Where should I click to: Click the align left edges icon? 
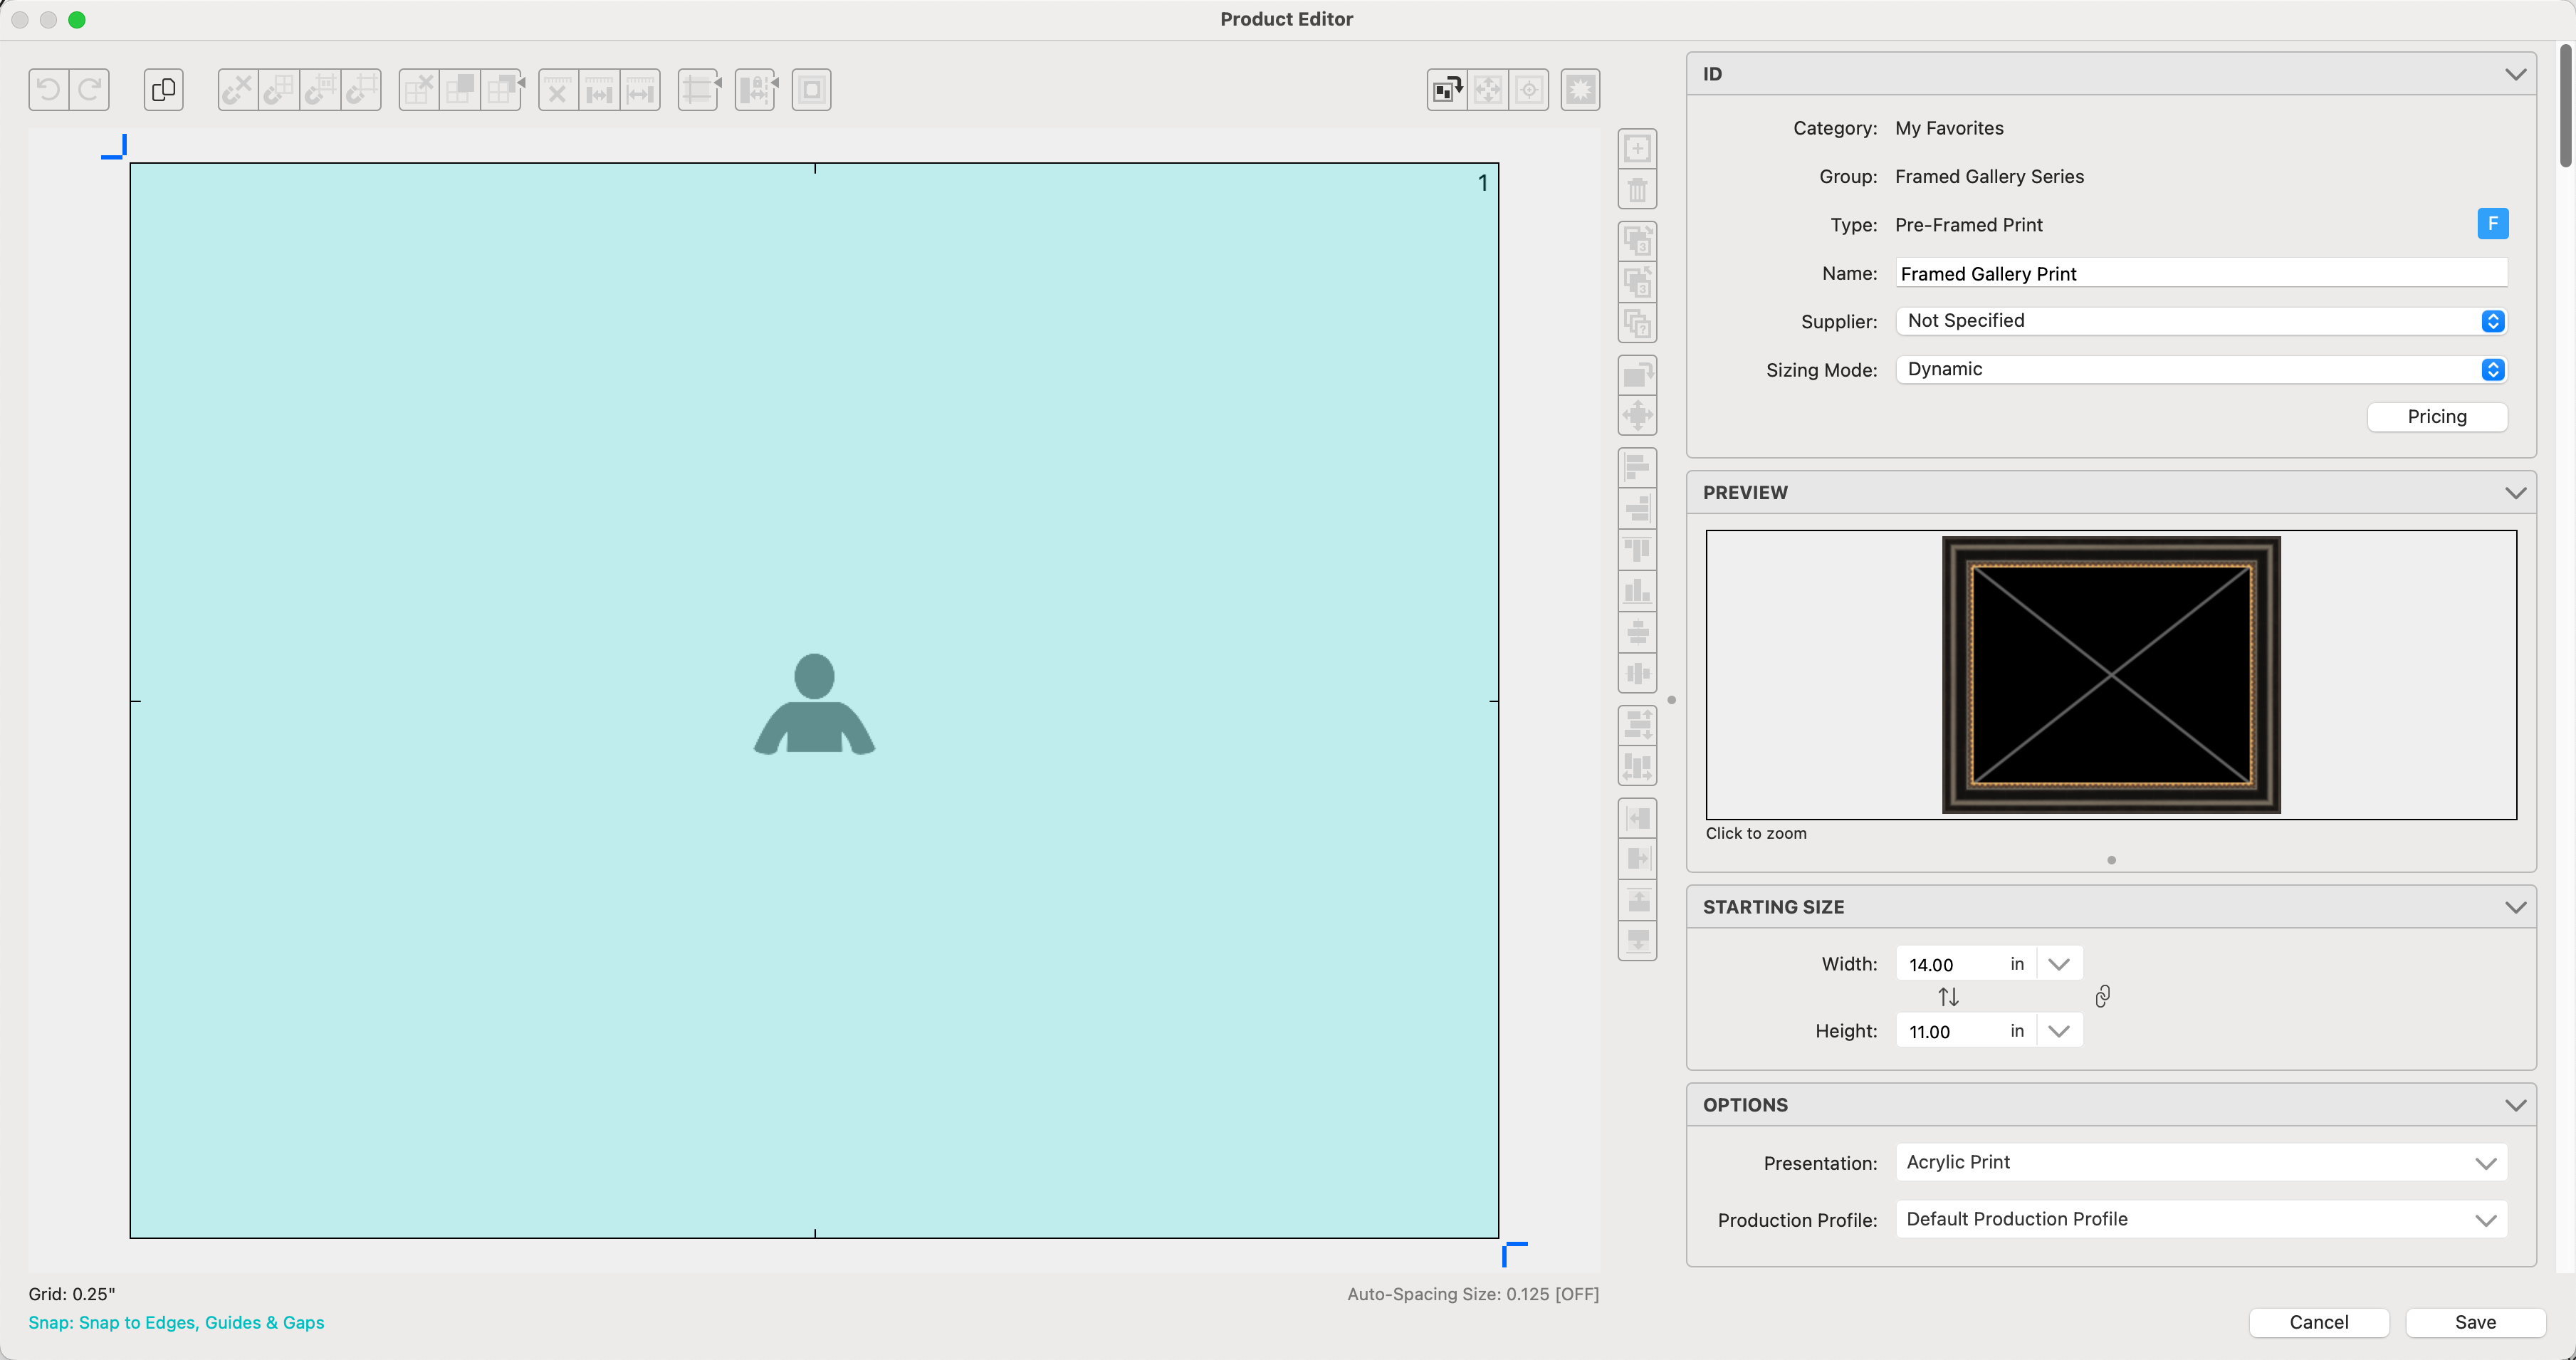[1637, 468]
